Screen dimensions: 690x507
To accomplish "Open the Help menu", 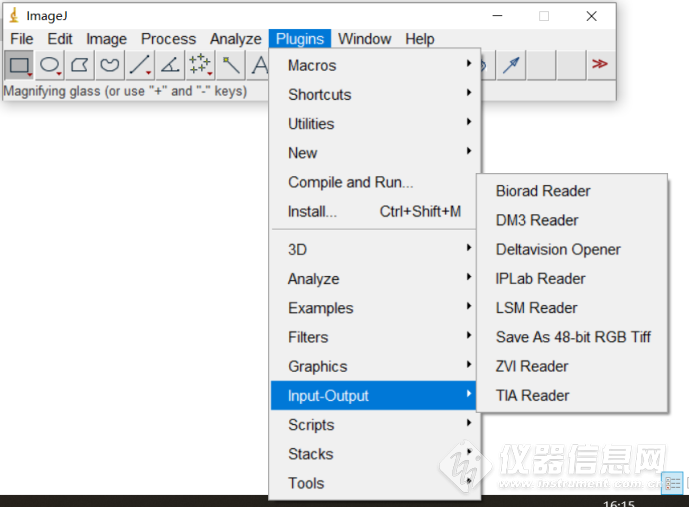I will click(x=419, y=39).
